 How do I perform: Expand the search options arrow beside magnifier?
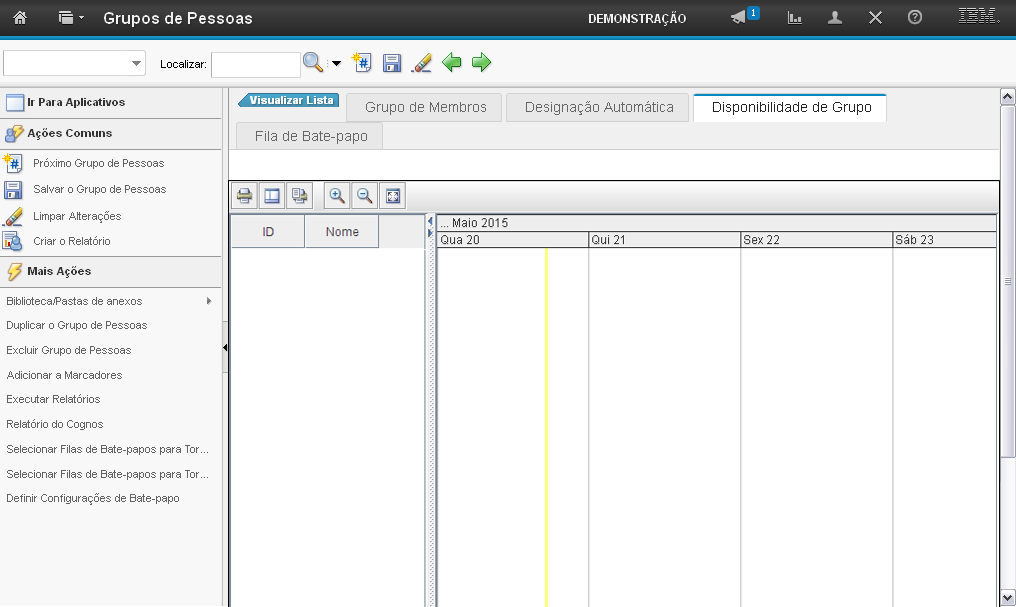point(336,64)
